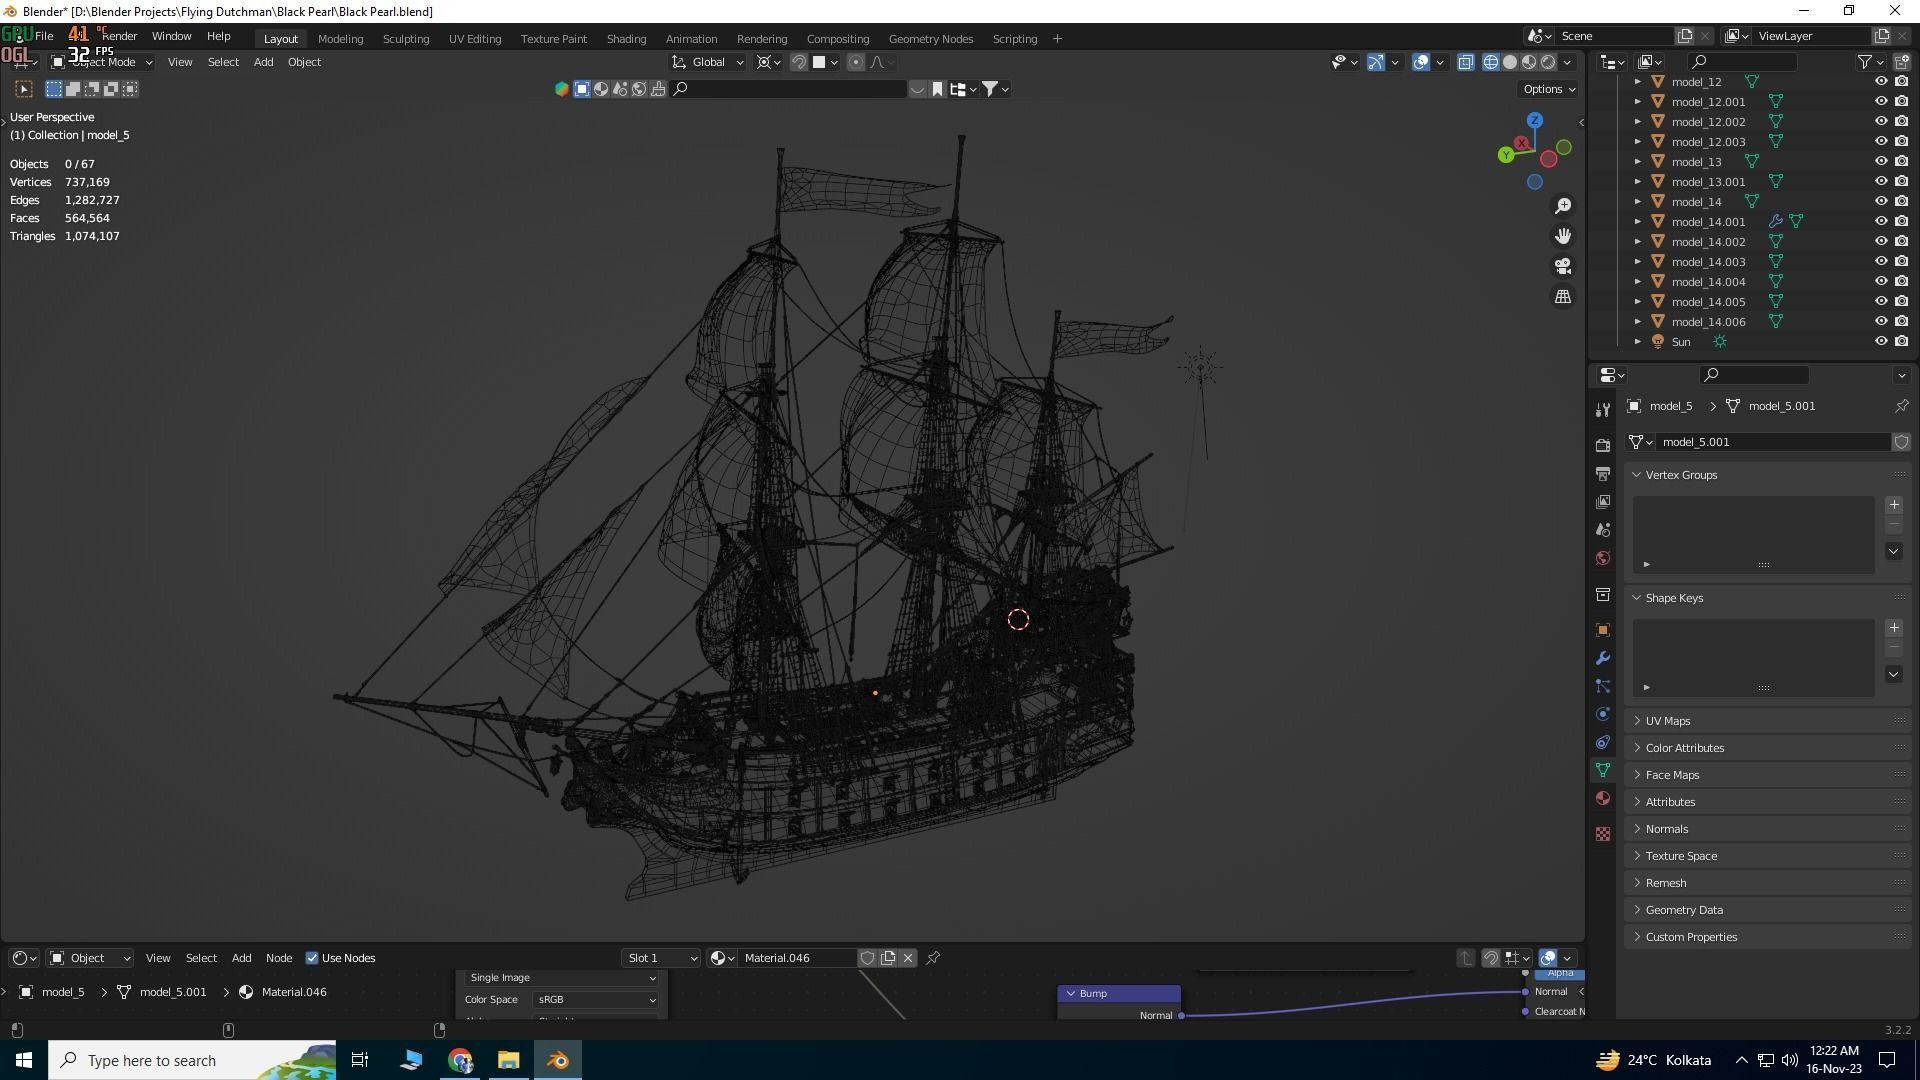
Task: Select material preview viewport shading
Action: coord(1529,62)
